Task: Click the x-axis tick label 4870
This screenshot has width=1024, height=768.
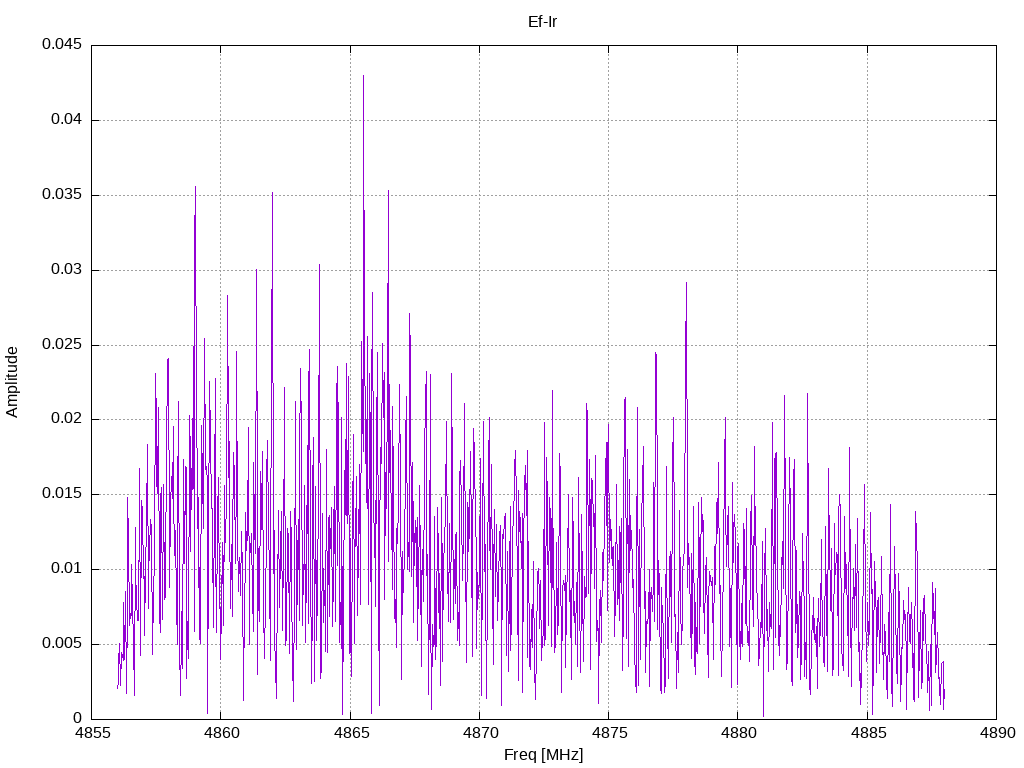Action: 479,733
